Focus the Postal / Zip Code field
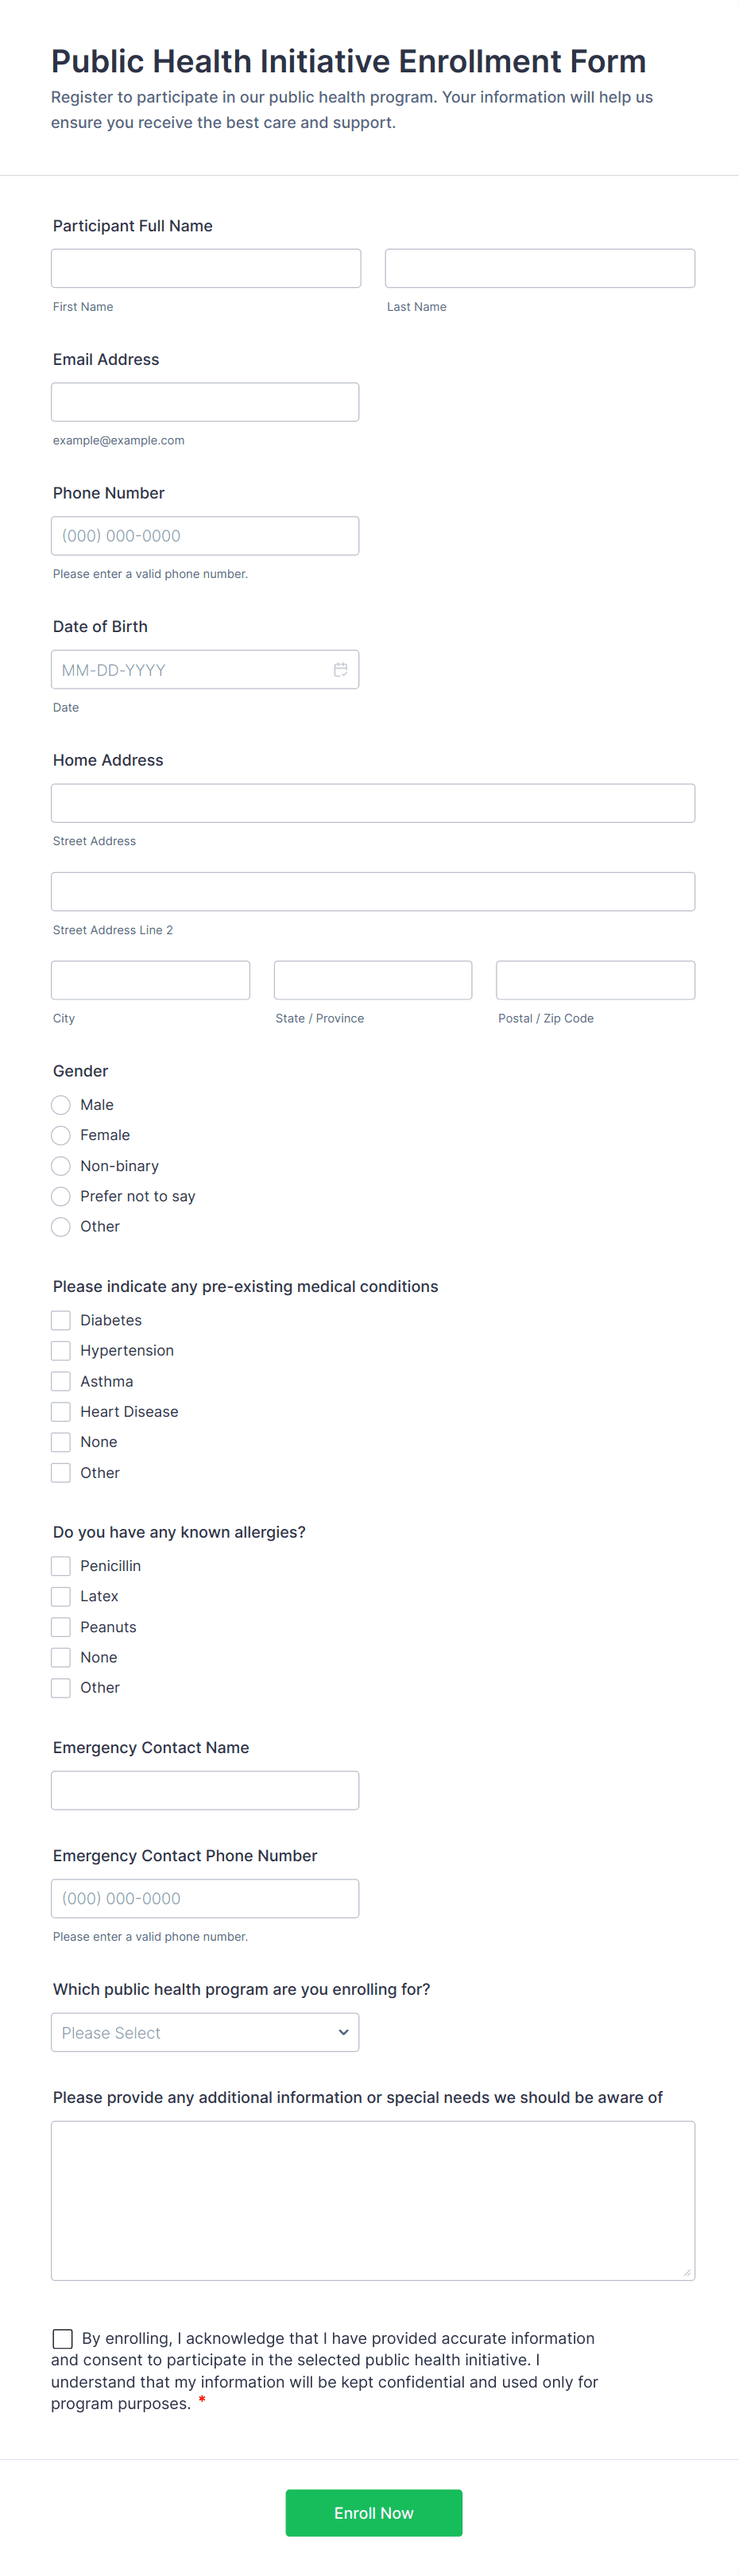The width and height of the screenshot is (739, 2576). [595, 980]
